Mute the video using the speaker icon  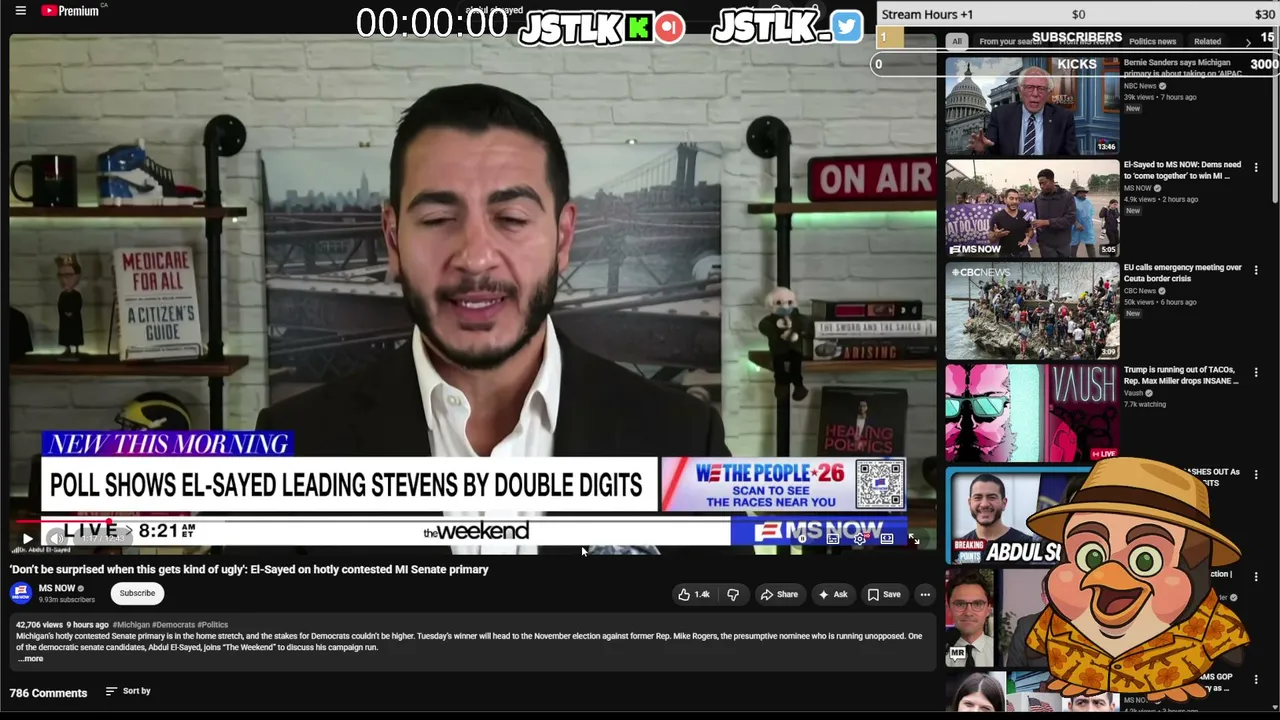[57, 539]
